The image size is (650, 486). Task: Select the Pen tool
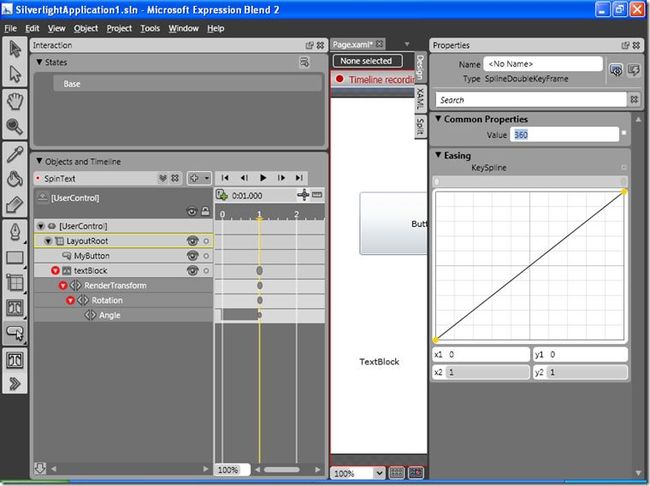[x=15, y=232]
